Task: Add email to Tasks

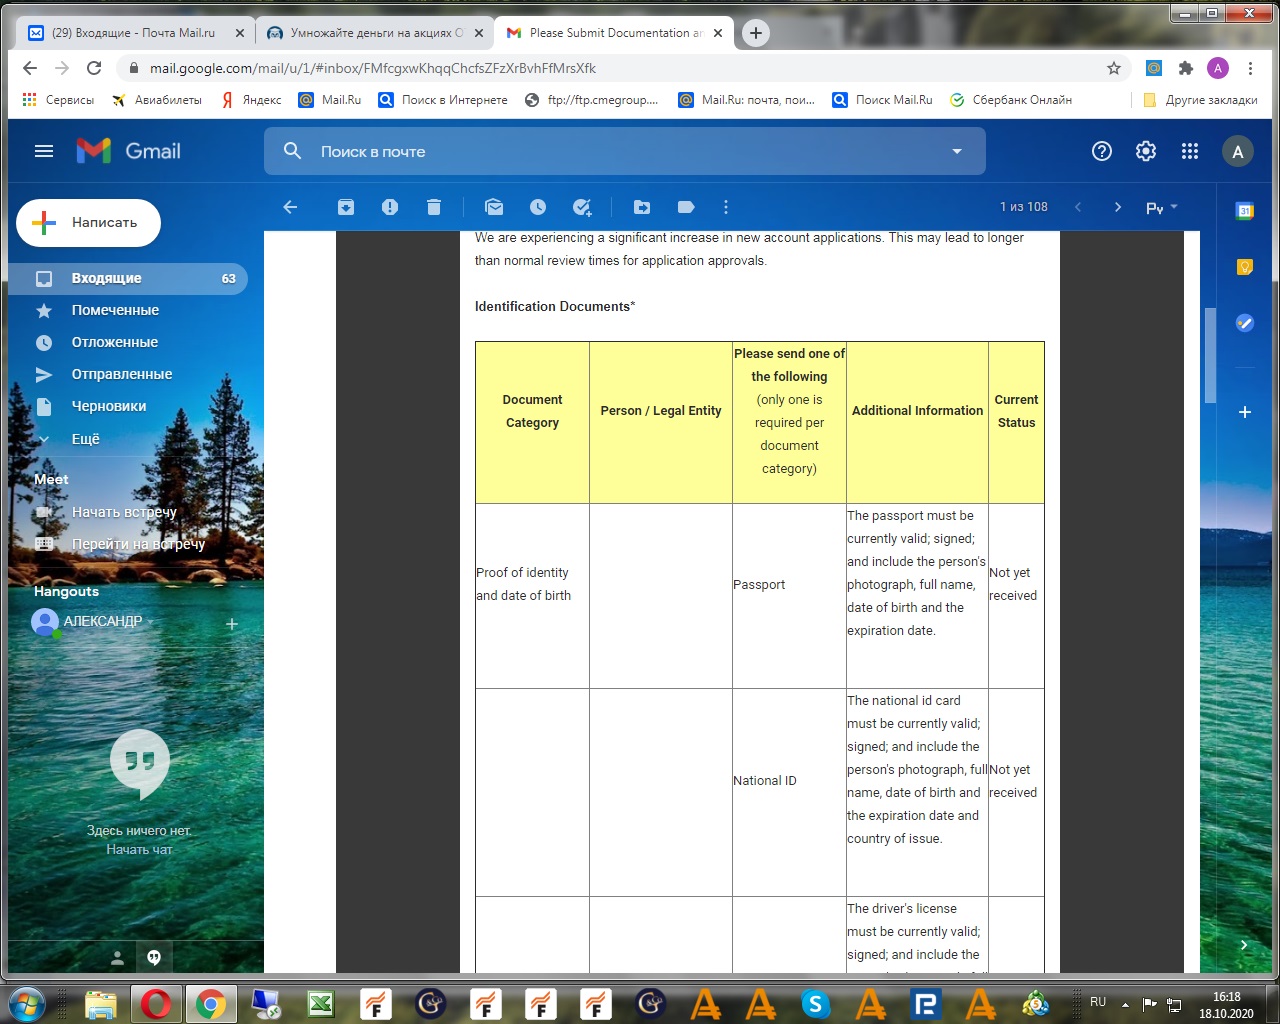Action: click(x=582, y=207)
